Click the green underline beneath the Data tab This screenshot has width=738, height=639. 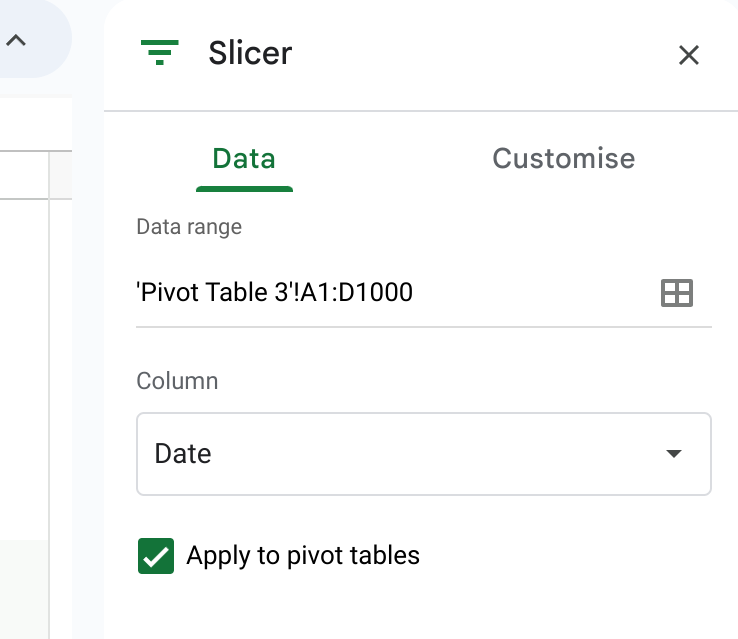point(244,189)
